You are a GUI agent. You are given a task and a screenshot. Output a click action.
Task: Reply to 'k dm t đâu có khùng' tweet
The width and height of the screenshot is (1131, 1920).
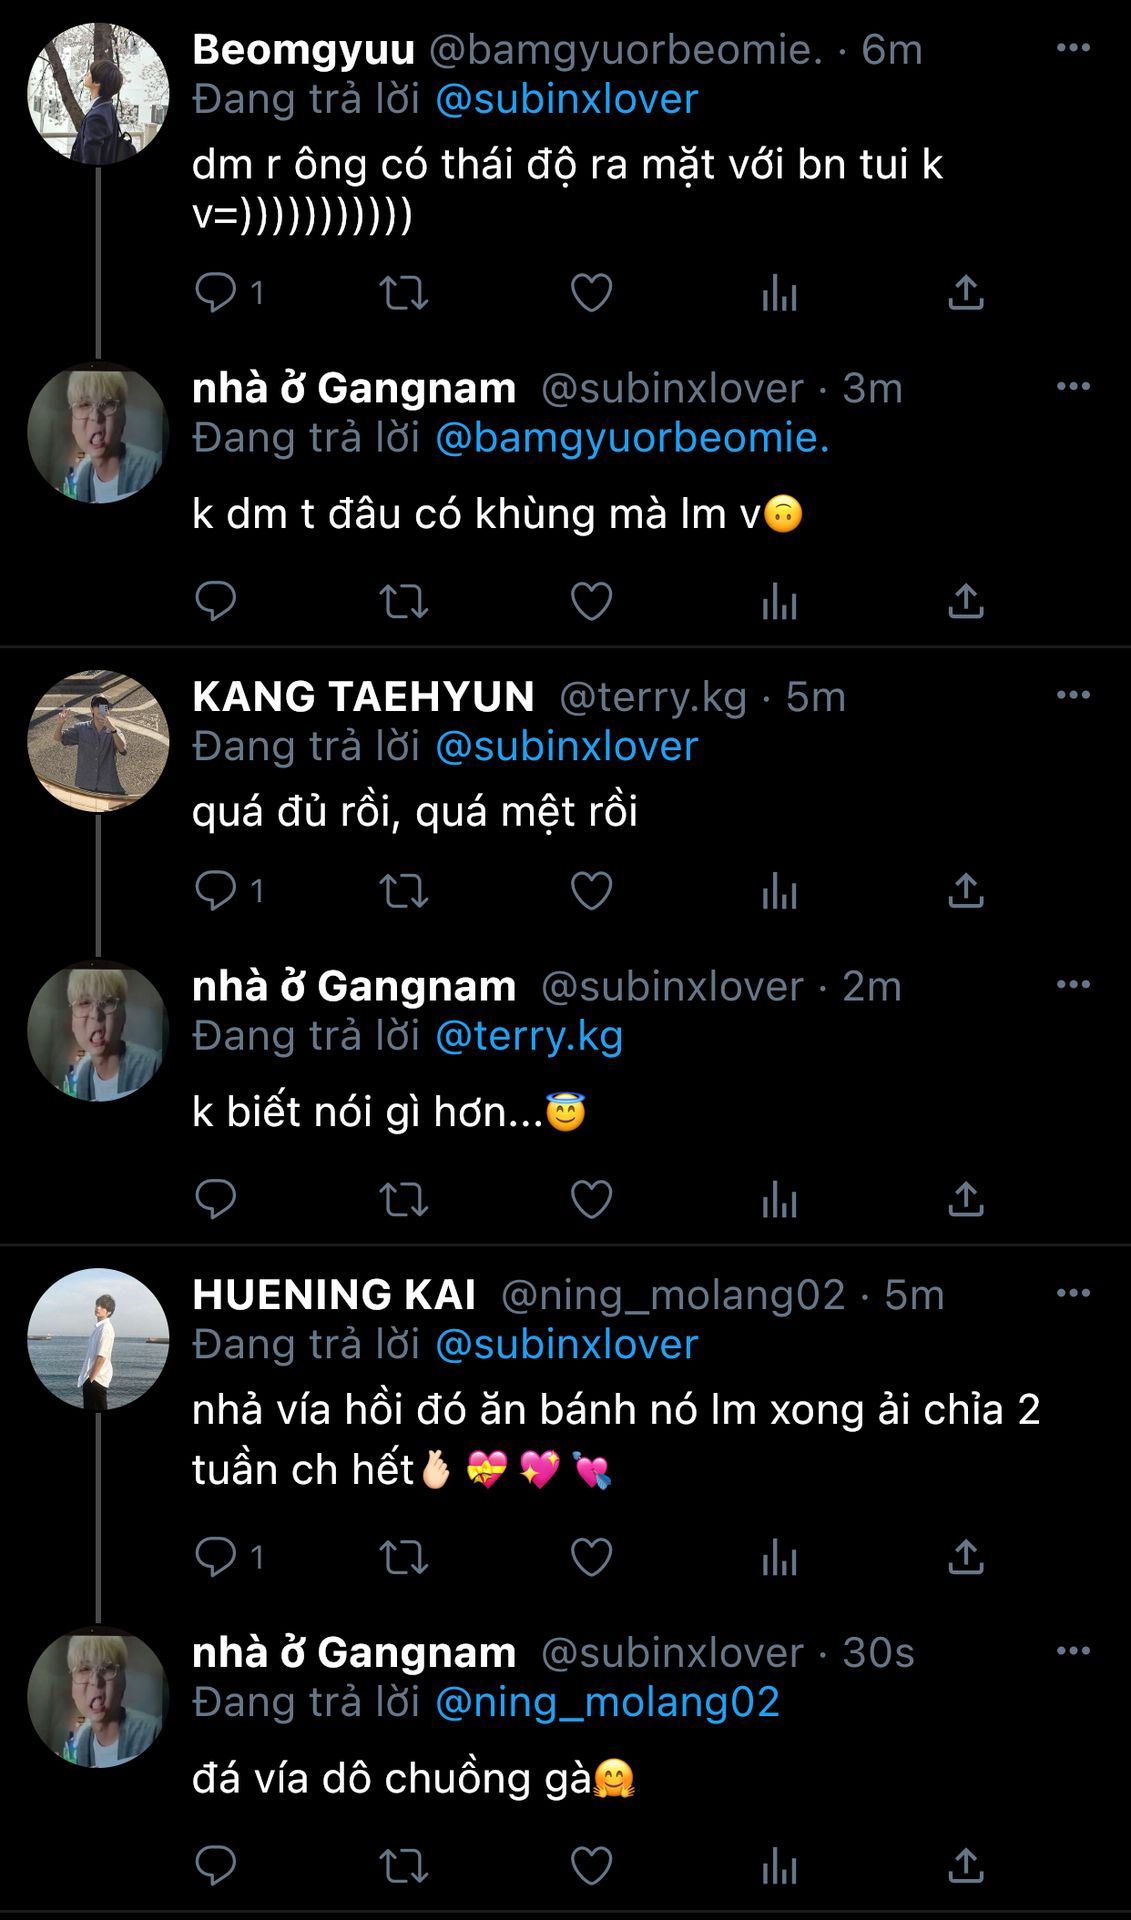[x=215, y=601]
